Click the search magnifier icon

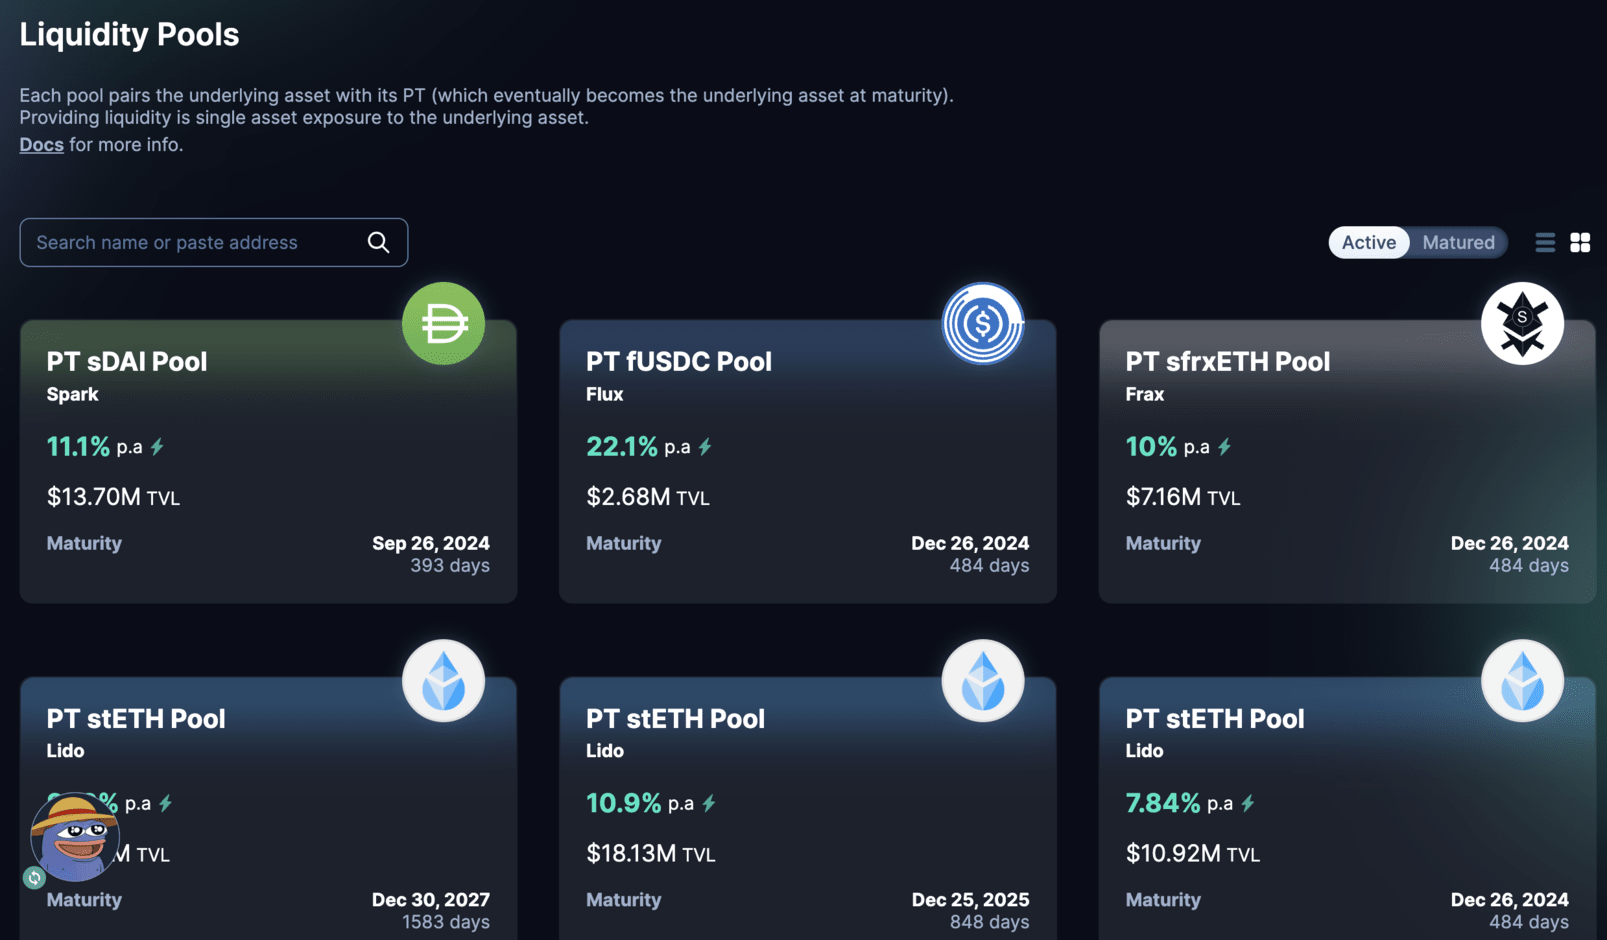coord(378,242)
